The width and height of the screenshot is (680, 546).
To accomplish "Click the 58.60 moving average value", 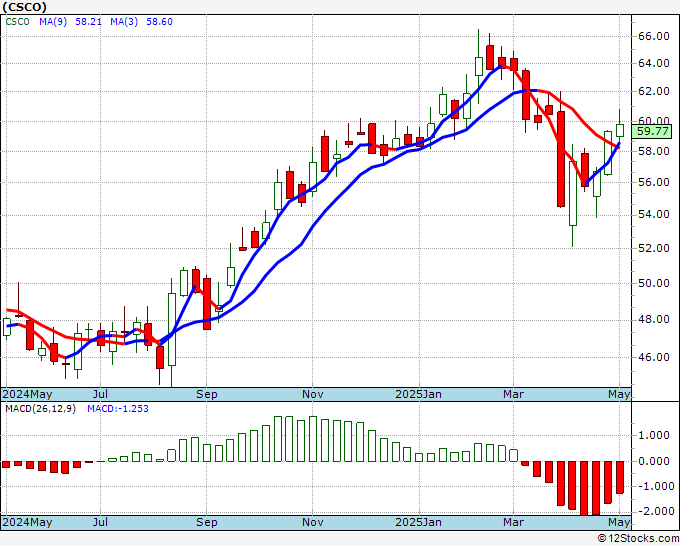I will click(x=159, y=22).
